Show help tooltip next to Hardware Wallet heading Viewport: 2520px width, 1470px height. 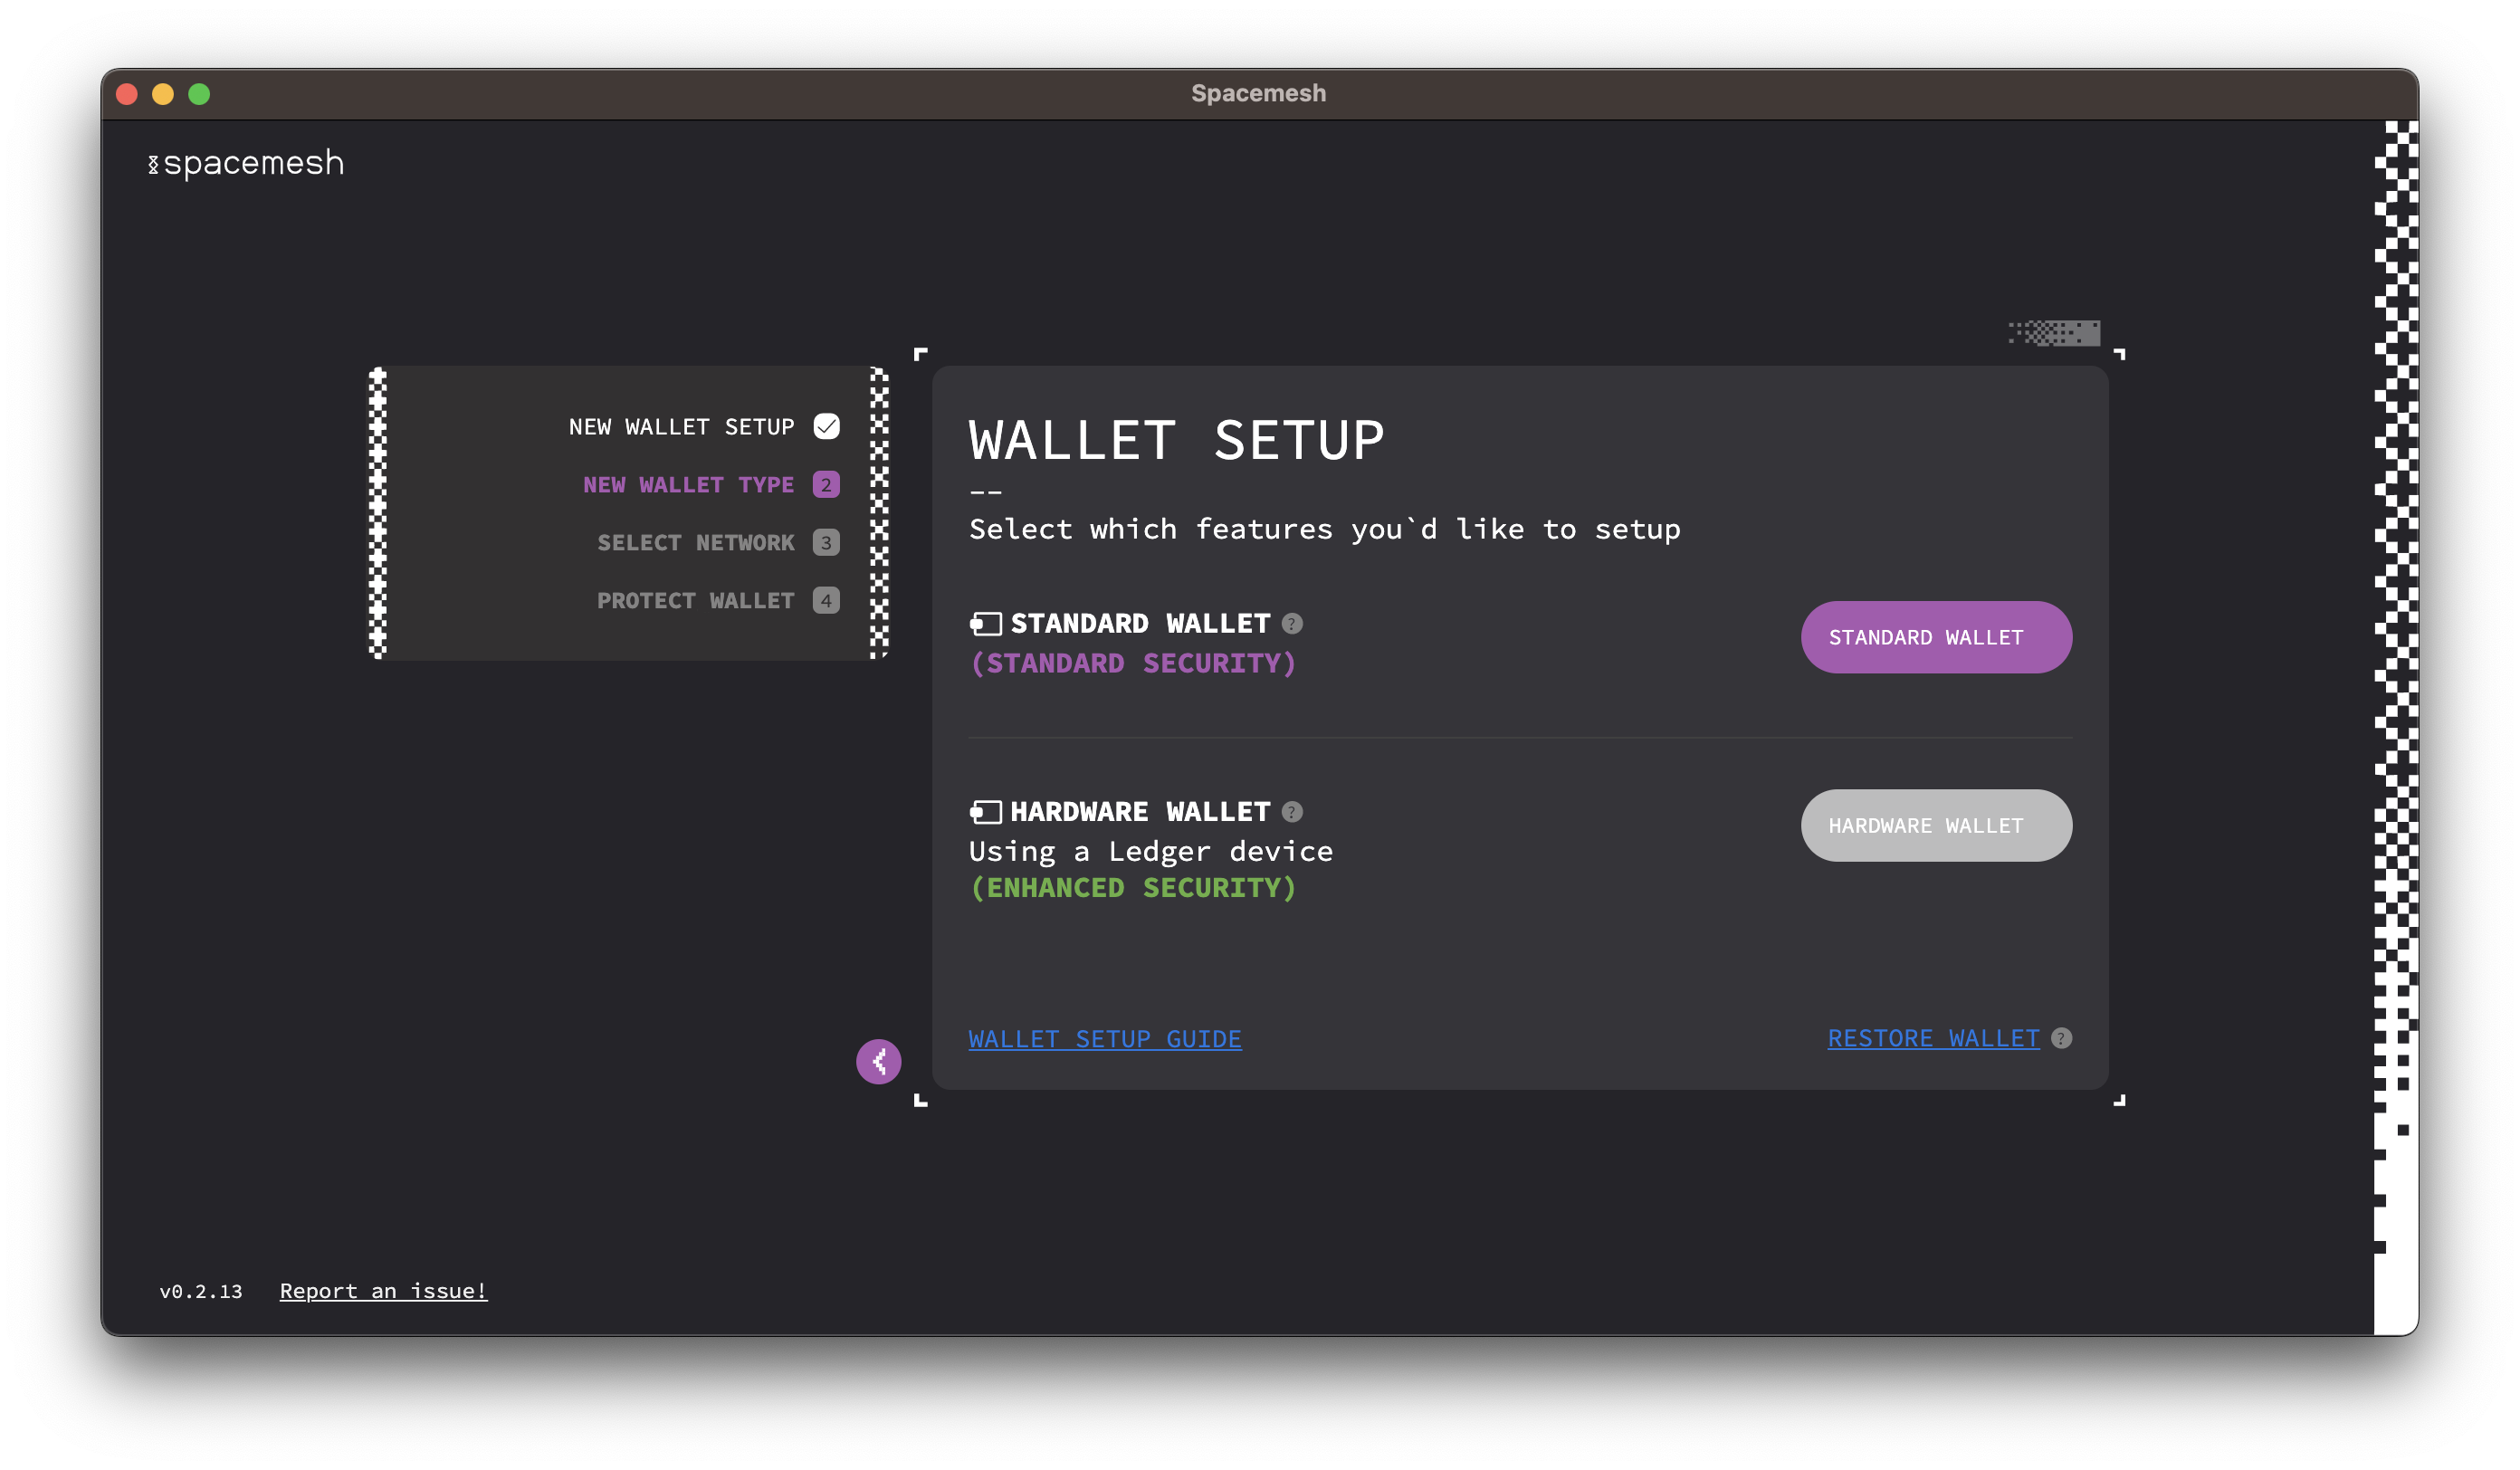pos(1292,811)
